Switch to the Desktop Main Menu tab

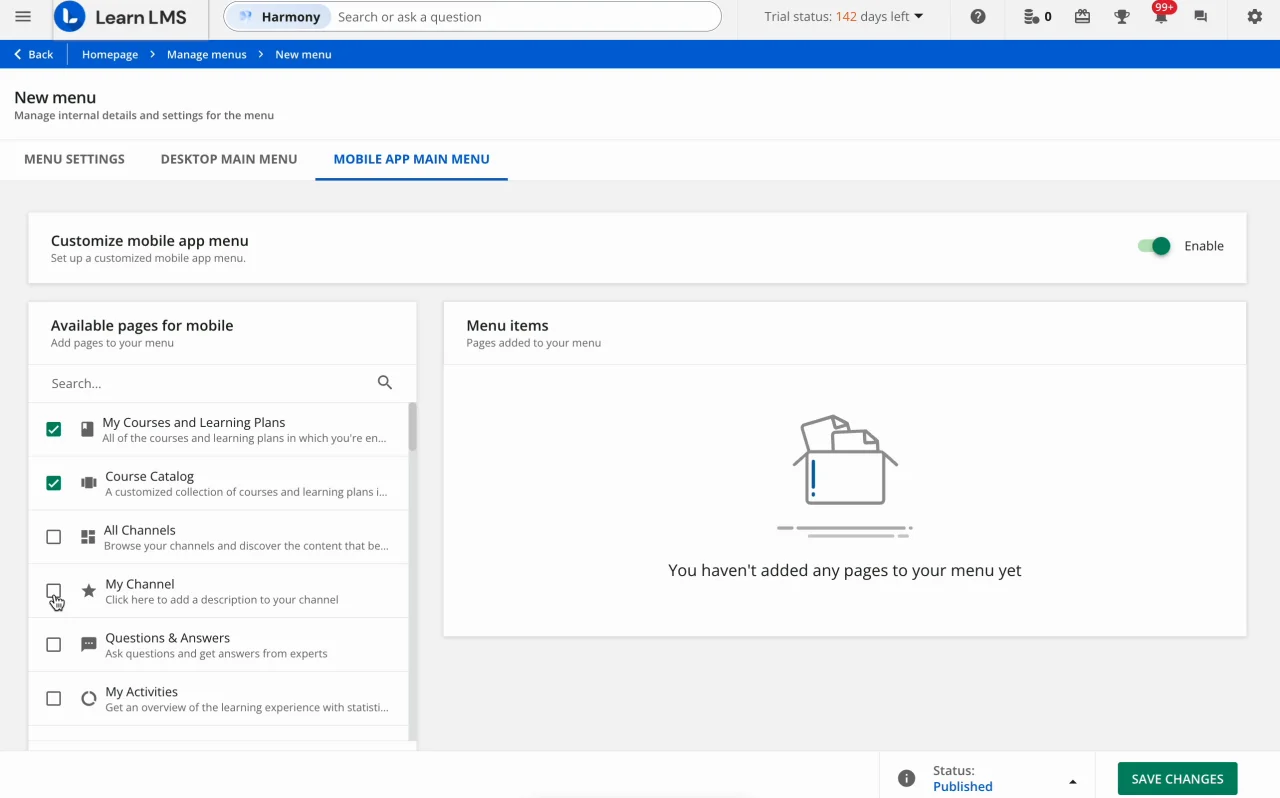(x=229, y=159)
